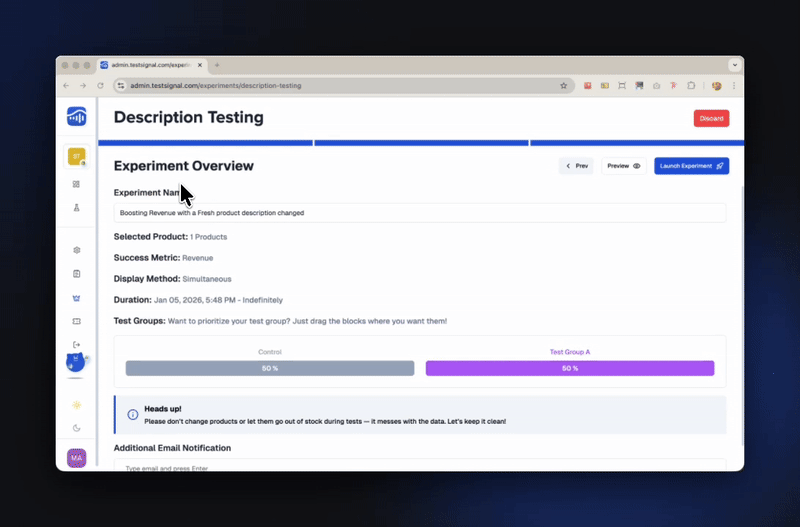Click the TestSignal logo in sidebar
800x527 pixels.
pos(77,116)
